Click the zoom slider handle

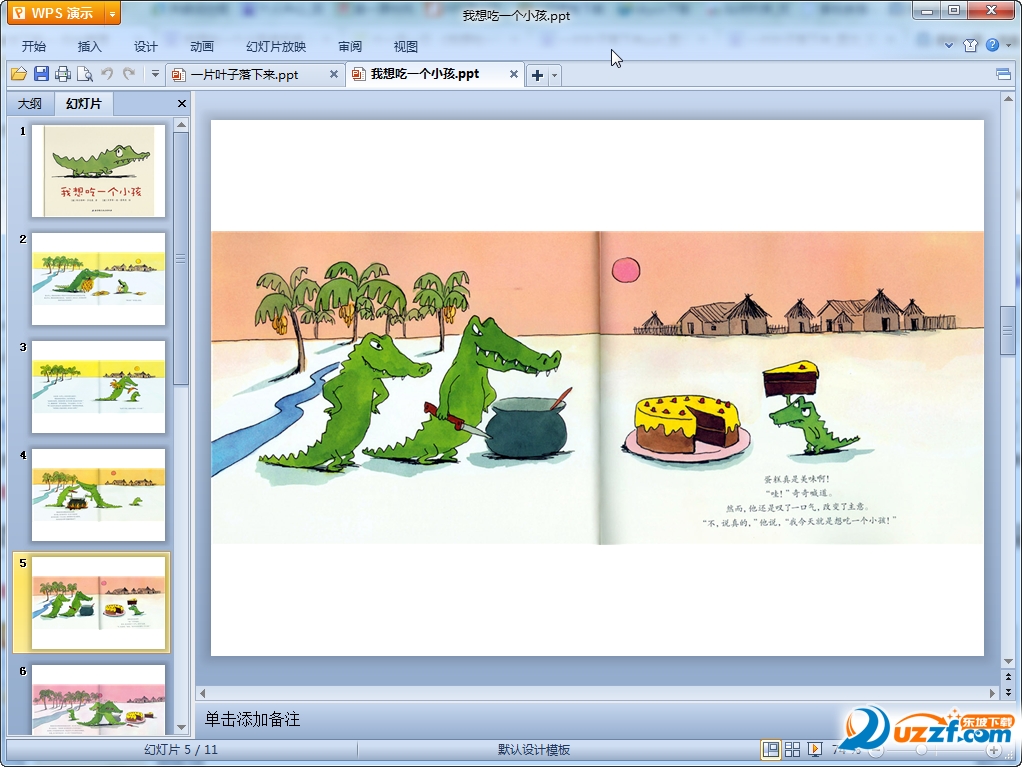[x=921, y=751]
